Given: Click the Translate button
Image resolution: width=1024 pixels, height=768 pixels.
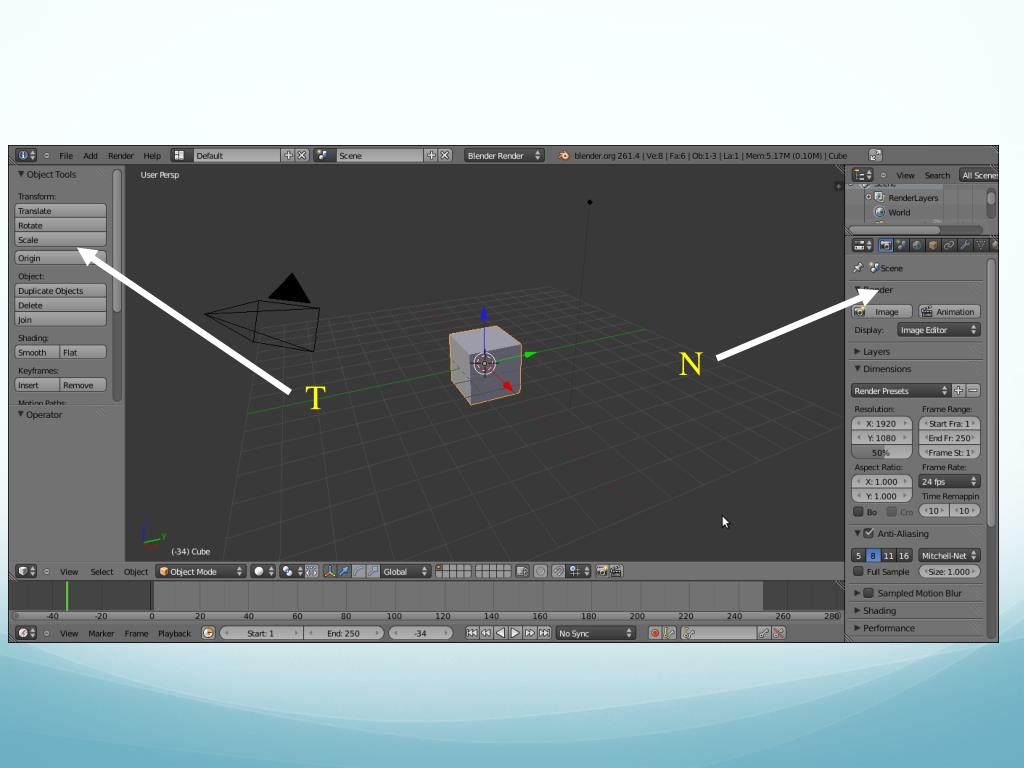Looking at the screenshot, I should (60, 211).
